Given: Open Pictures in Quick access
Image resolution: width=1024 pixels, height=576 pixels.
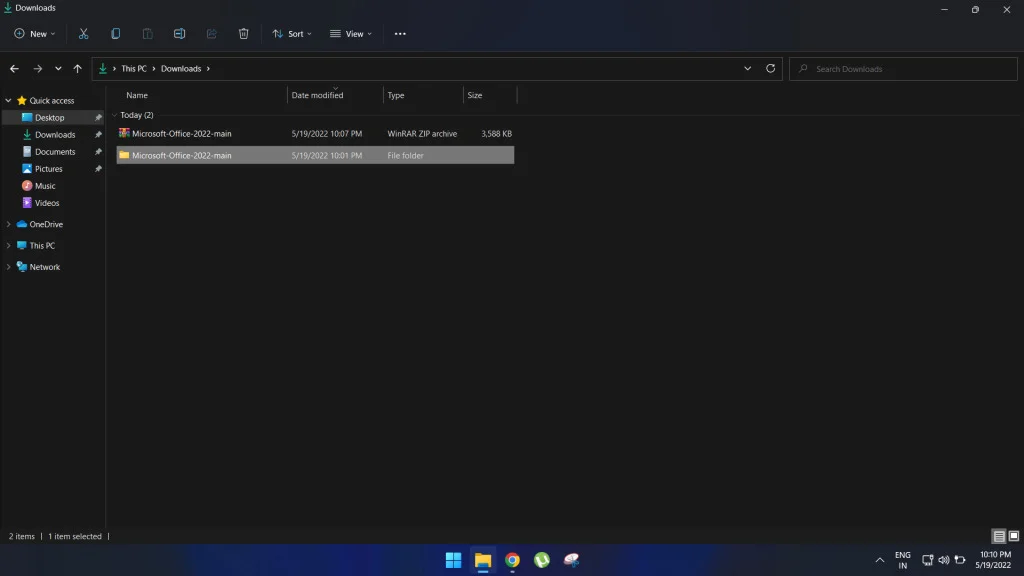Looking at the screenshot, I should 48,168.
